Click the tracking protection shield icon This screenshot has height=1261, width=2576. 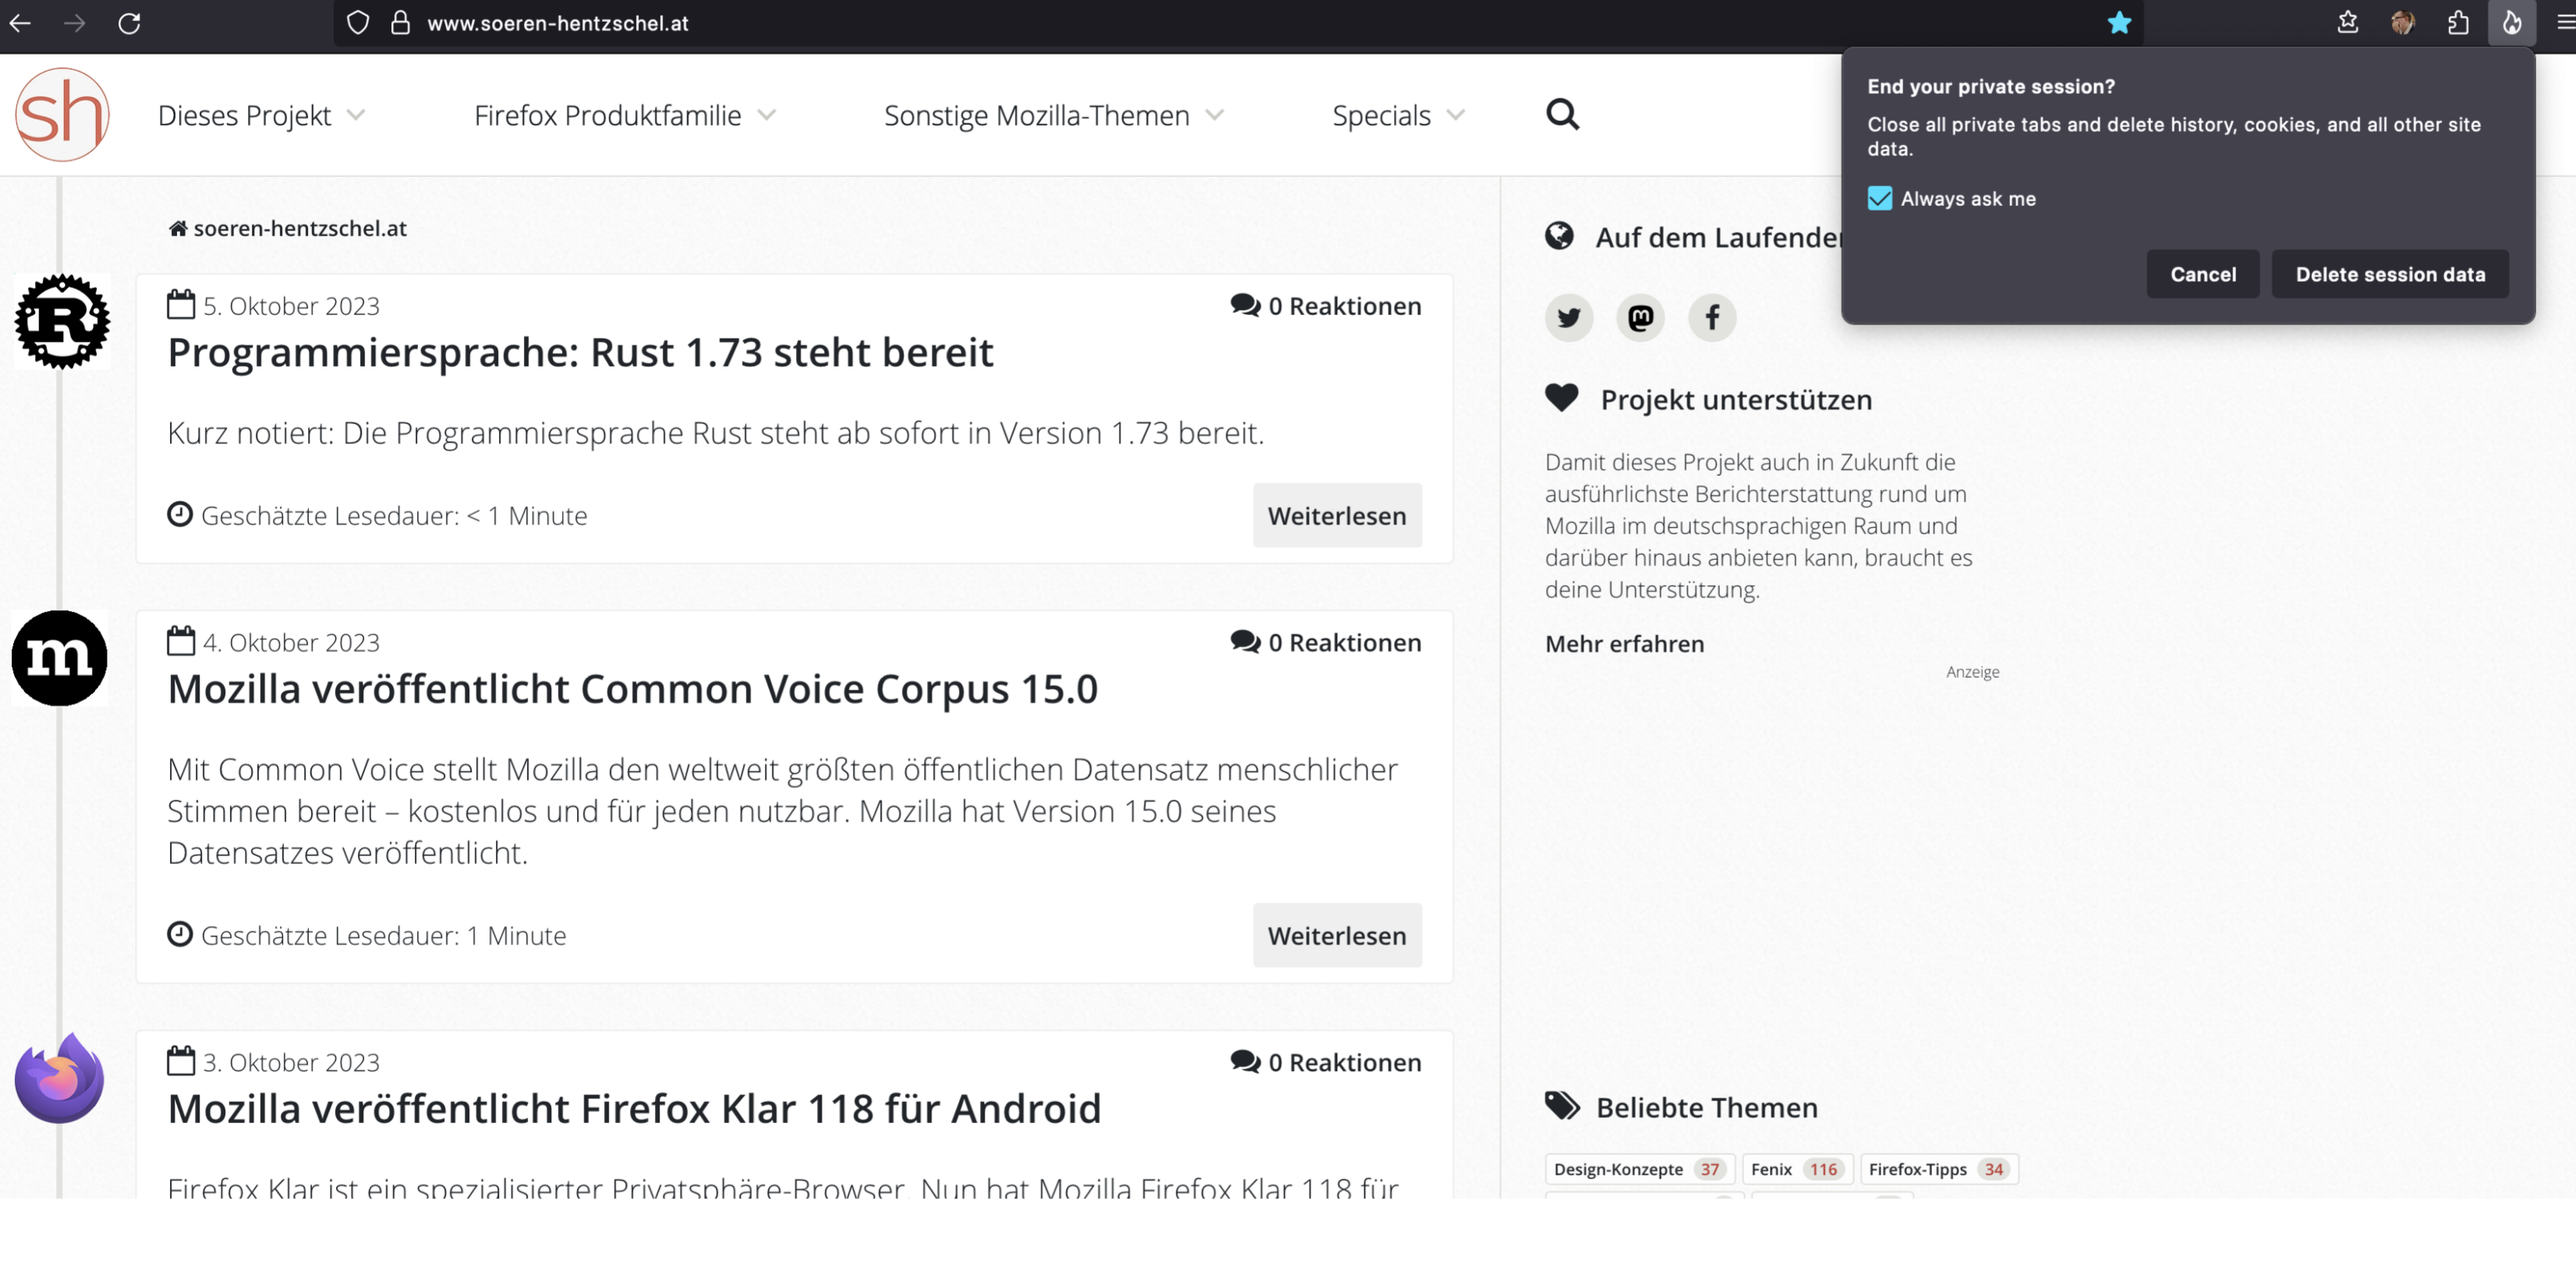point(357,23)
